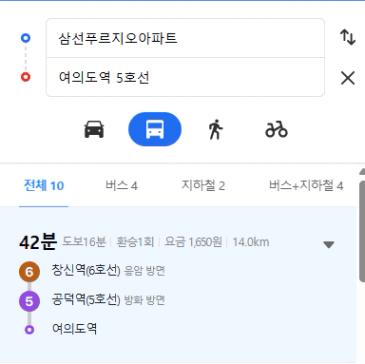Edit the 삼선푸르지오아파트 start field
The image size is (365, 364).
185,38
